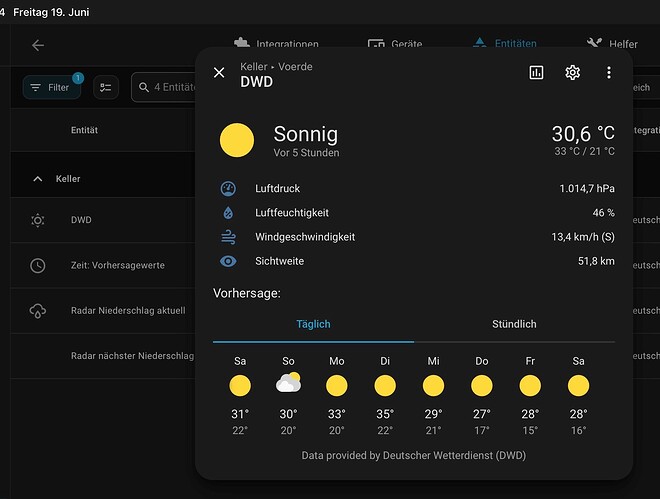Screen dimensions: 660x499
Task: Click the Sunday partly cloudy icon
Action: tap(288, 382)
